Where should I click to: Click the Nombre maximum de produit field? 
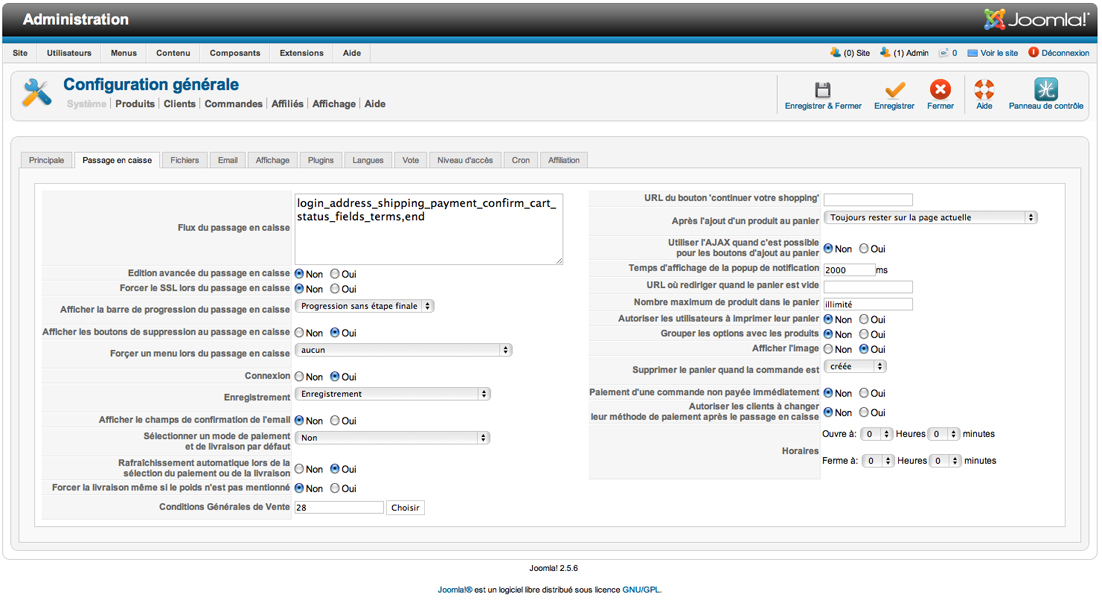(x=868, y=304)
